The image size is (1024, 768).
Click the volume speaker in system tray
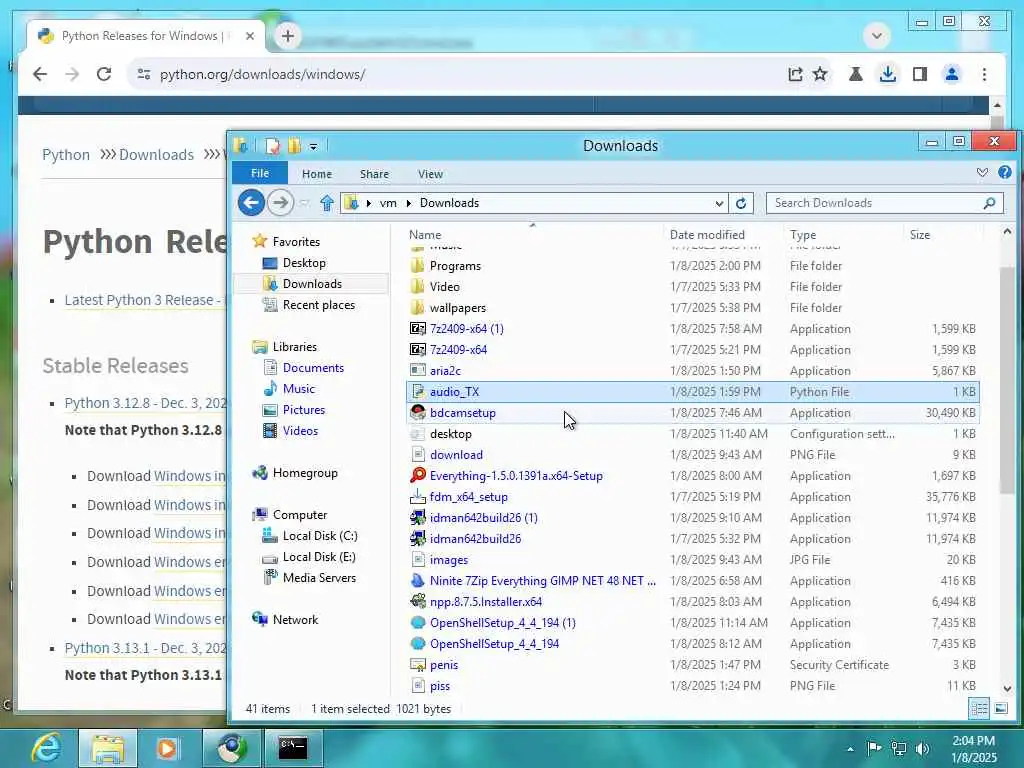click(922, 748)
